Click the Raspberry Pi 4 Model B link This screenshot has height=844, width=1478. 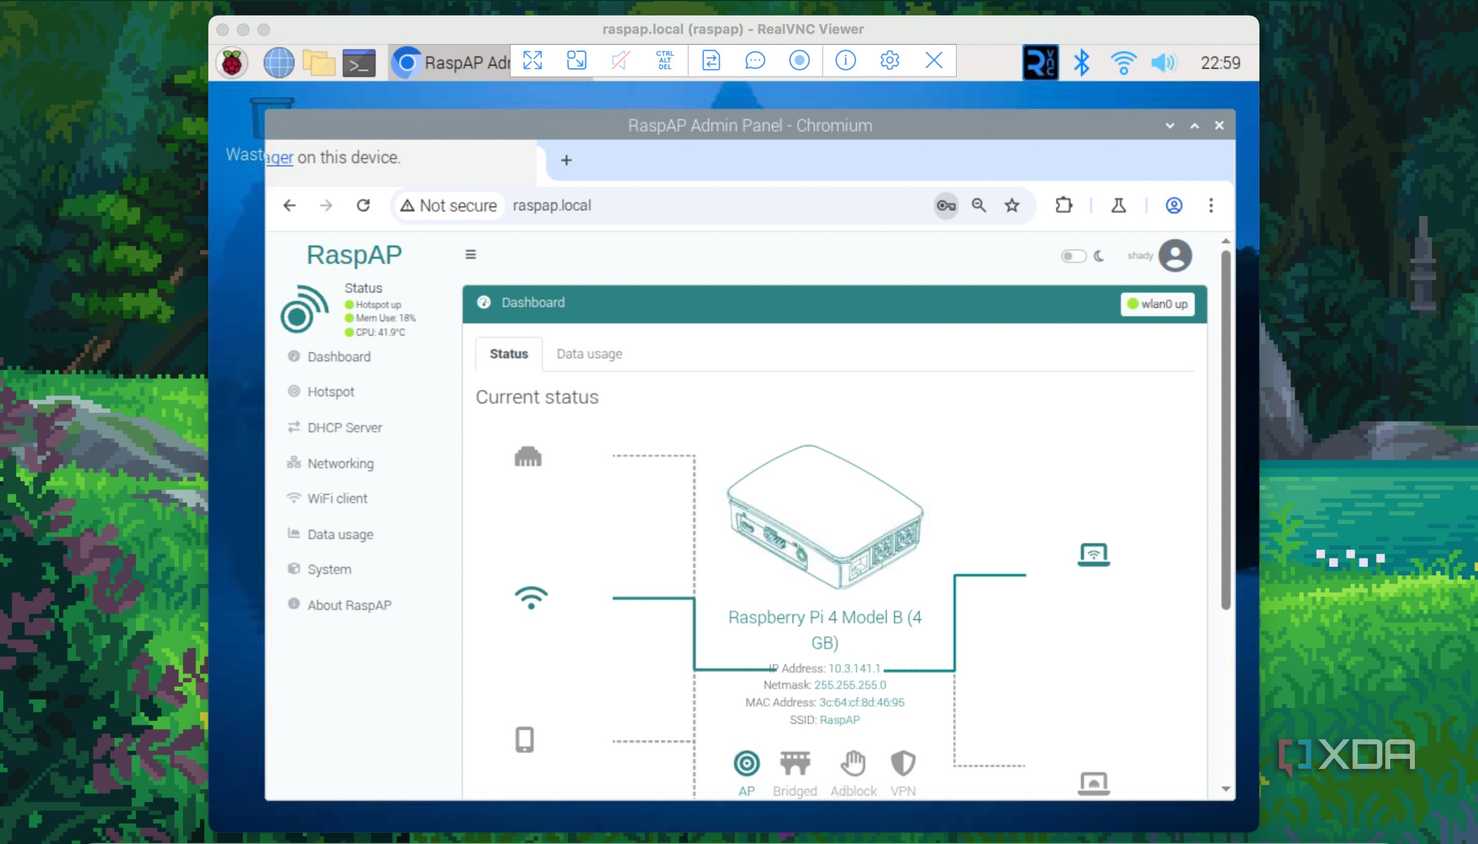point(825,630)
